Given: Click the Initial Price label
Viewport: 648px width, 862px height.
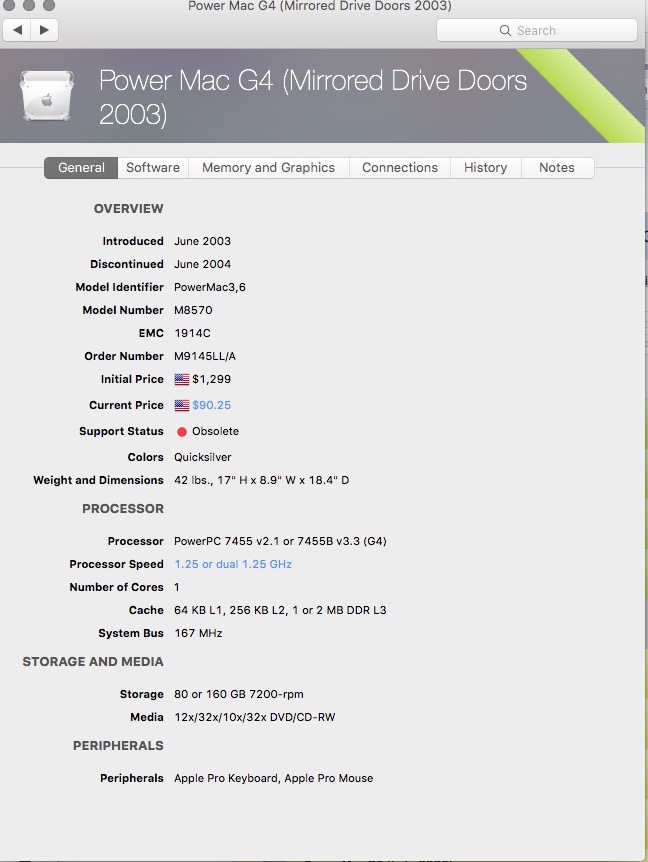Looking at the screenshot, I should [132, 379].
